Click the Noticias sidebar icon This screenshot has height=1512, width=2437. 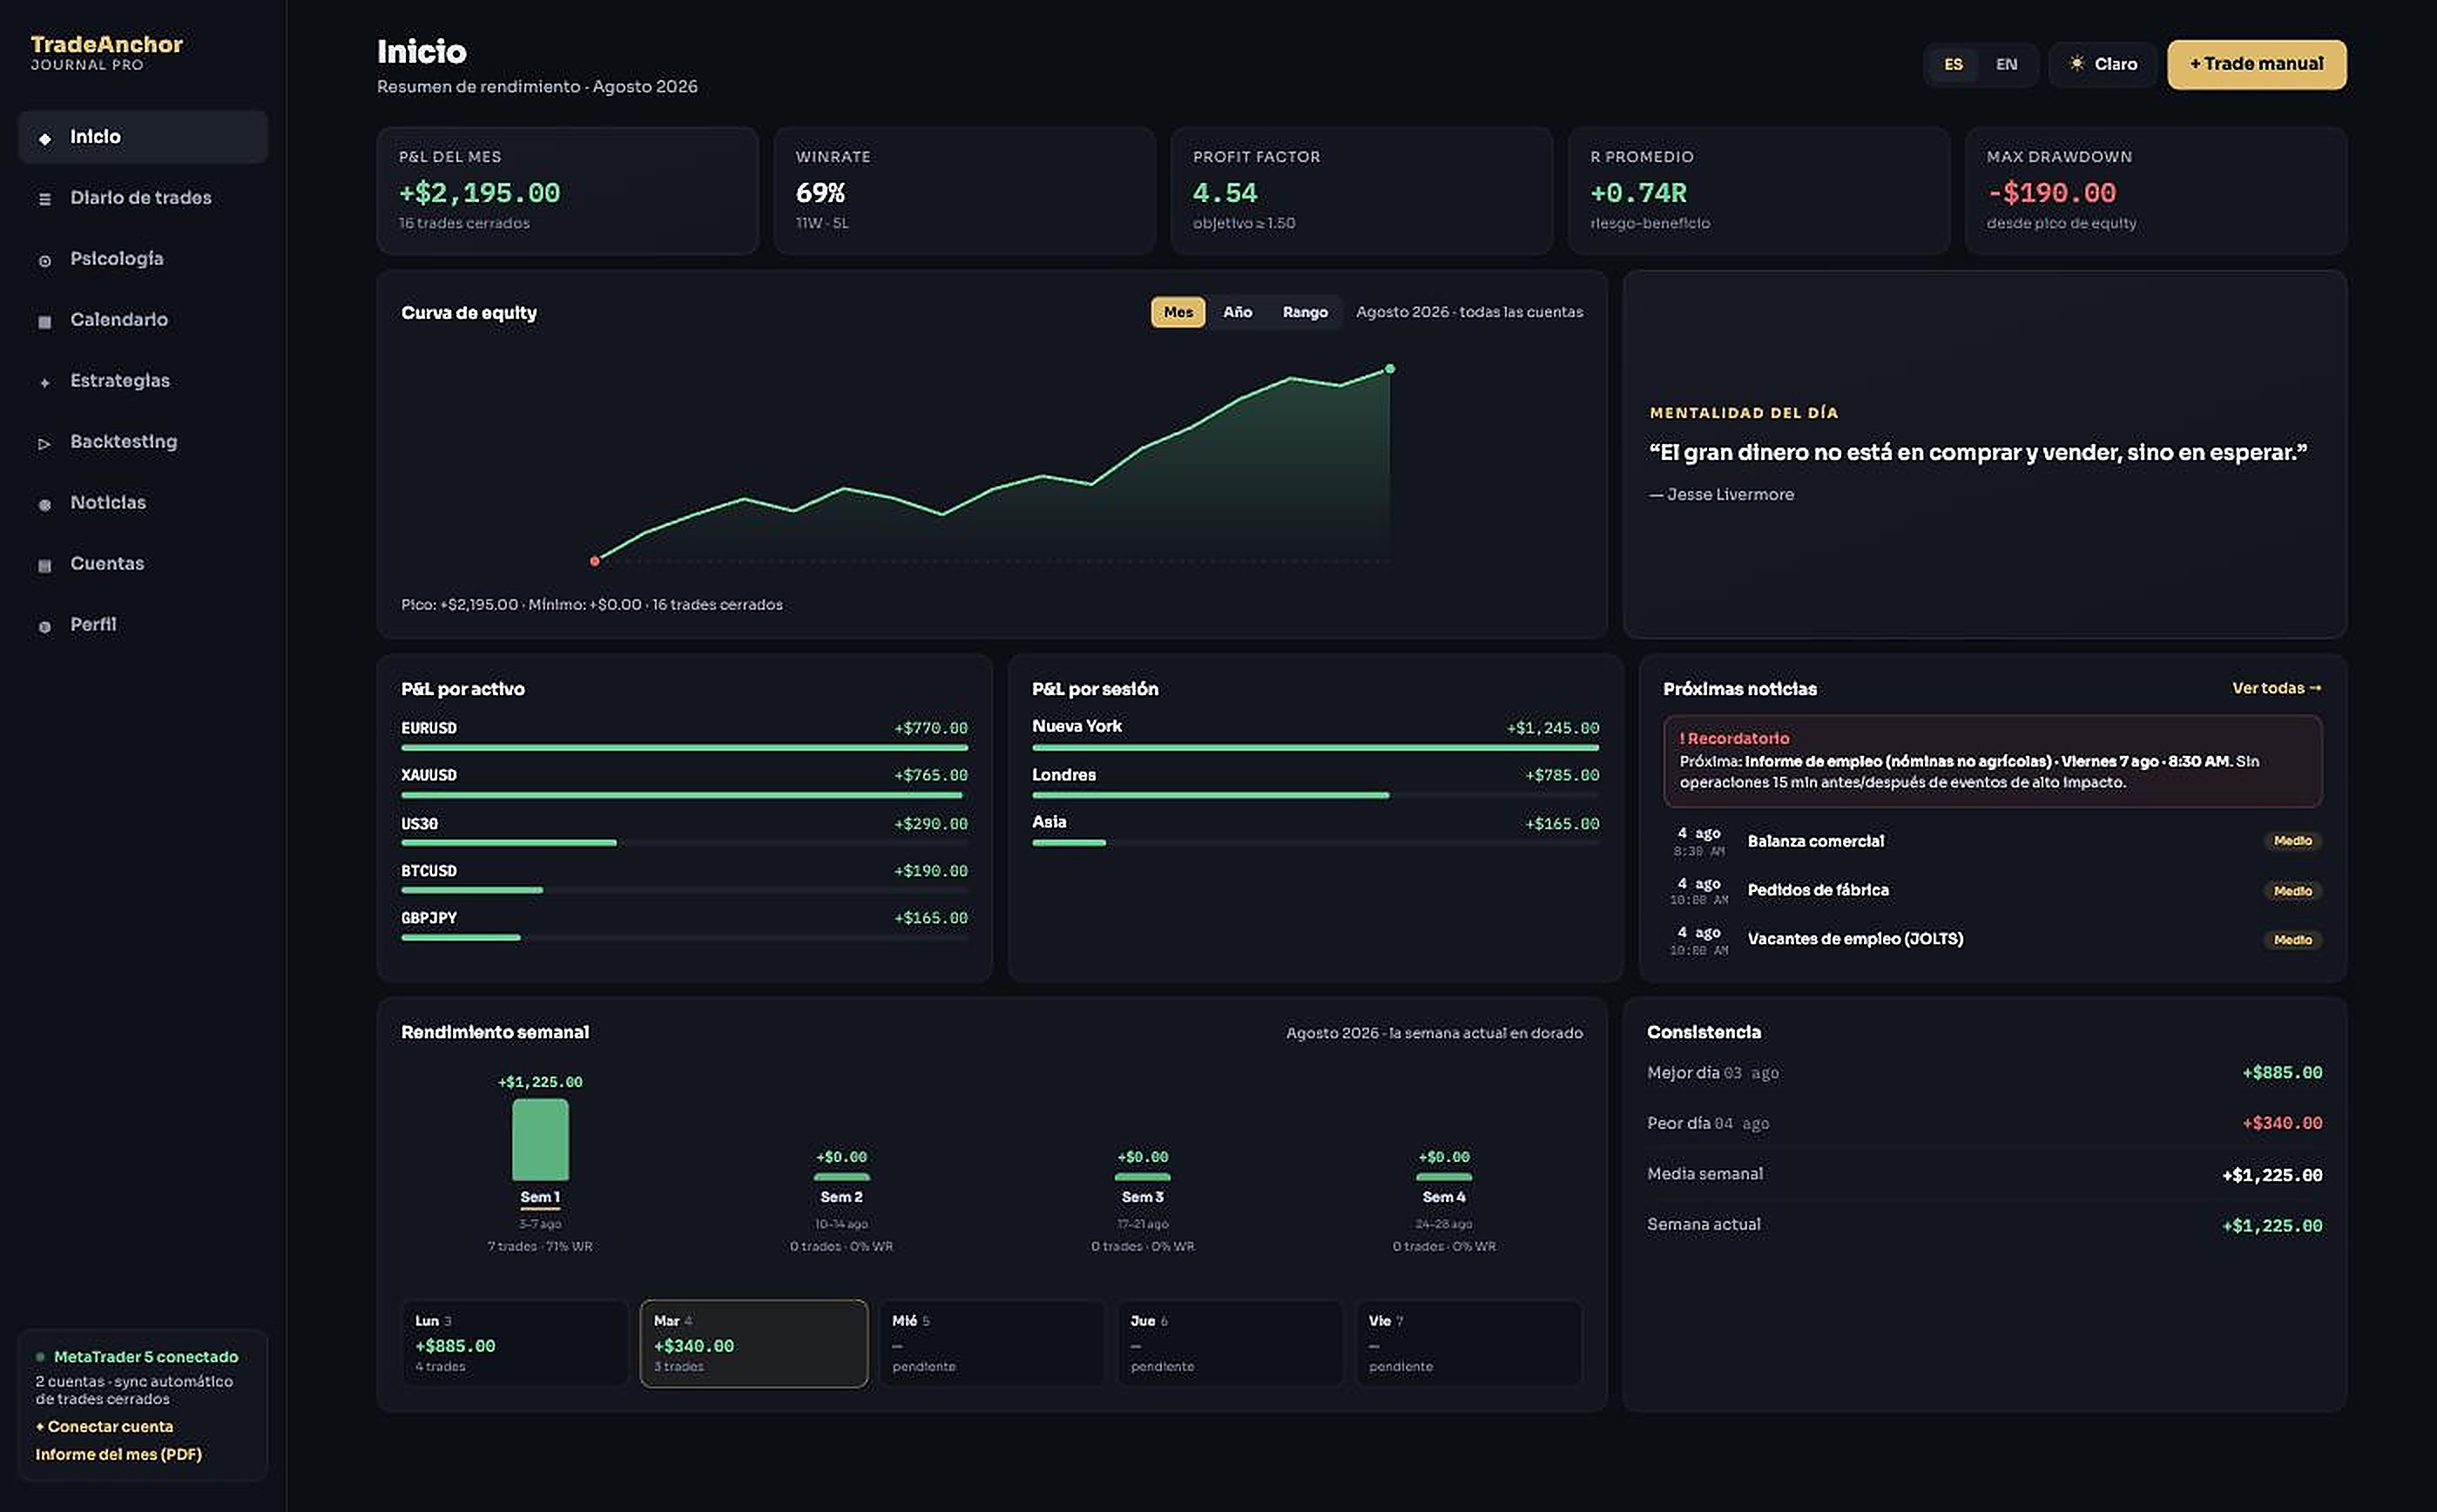(x=44, y=504)
